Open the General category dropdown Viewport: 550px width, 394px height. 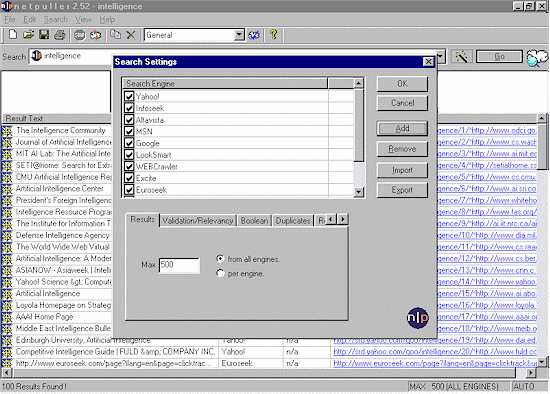[x=239, y=35]
